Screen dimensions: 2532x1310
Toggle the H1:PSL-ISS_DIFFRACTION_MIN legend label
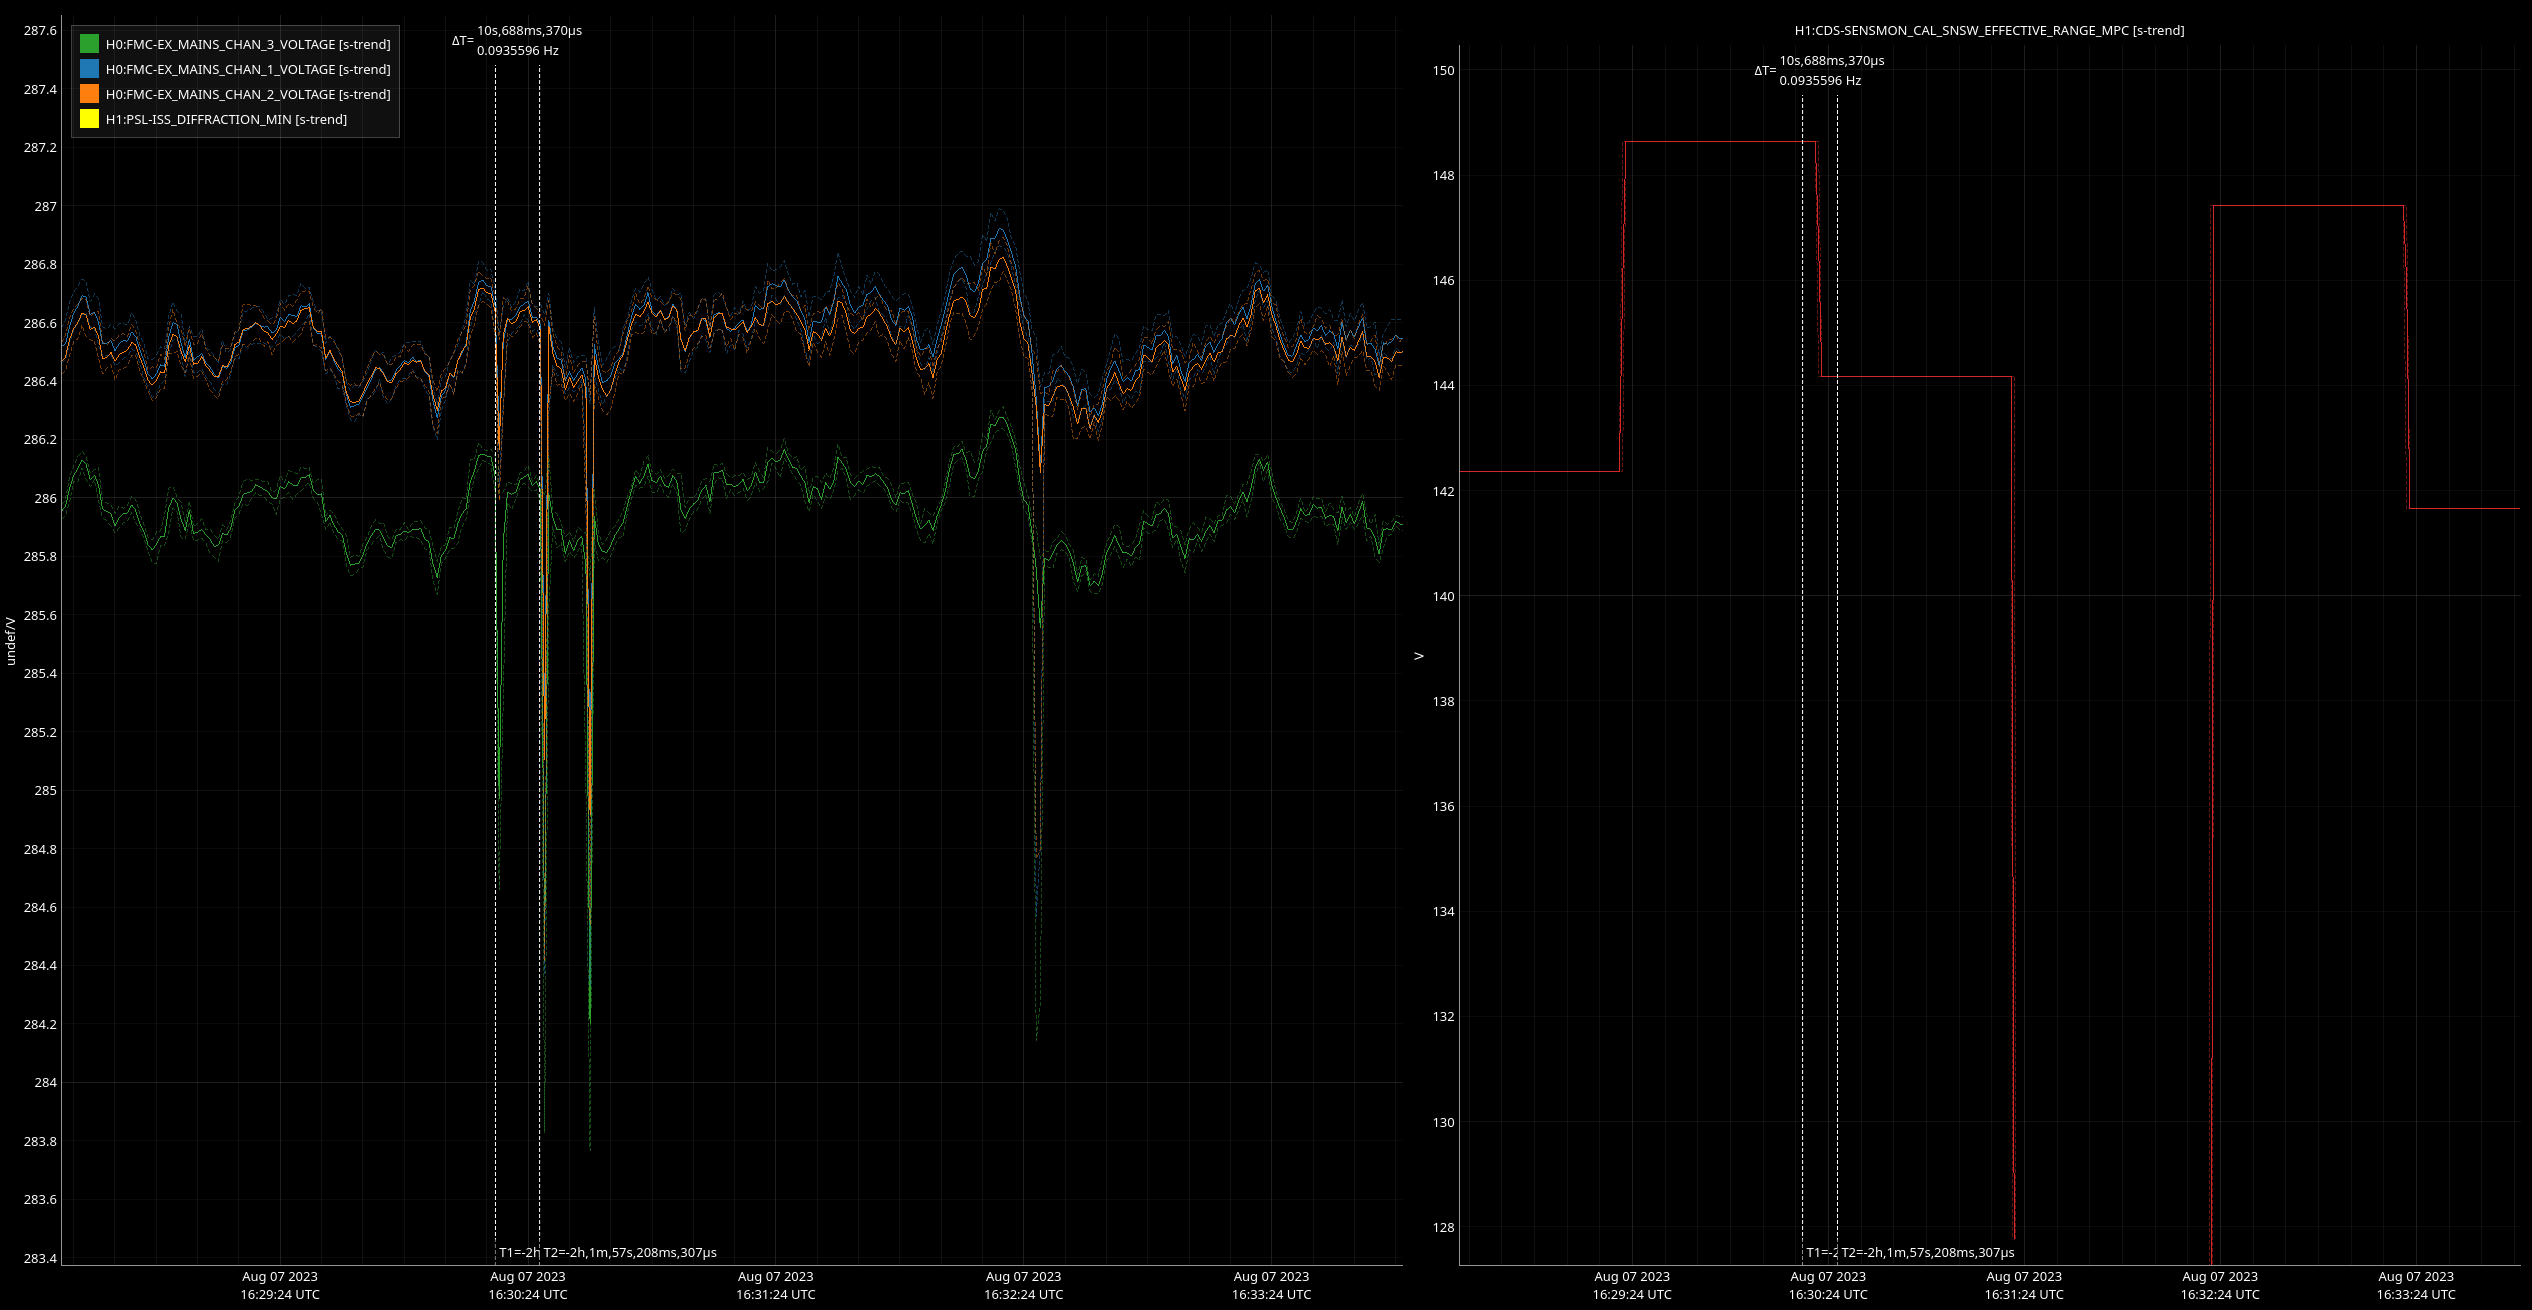click(x=226, y=119)
